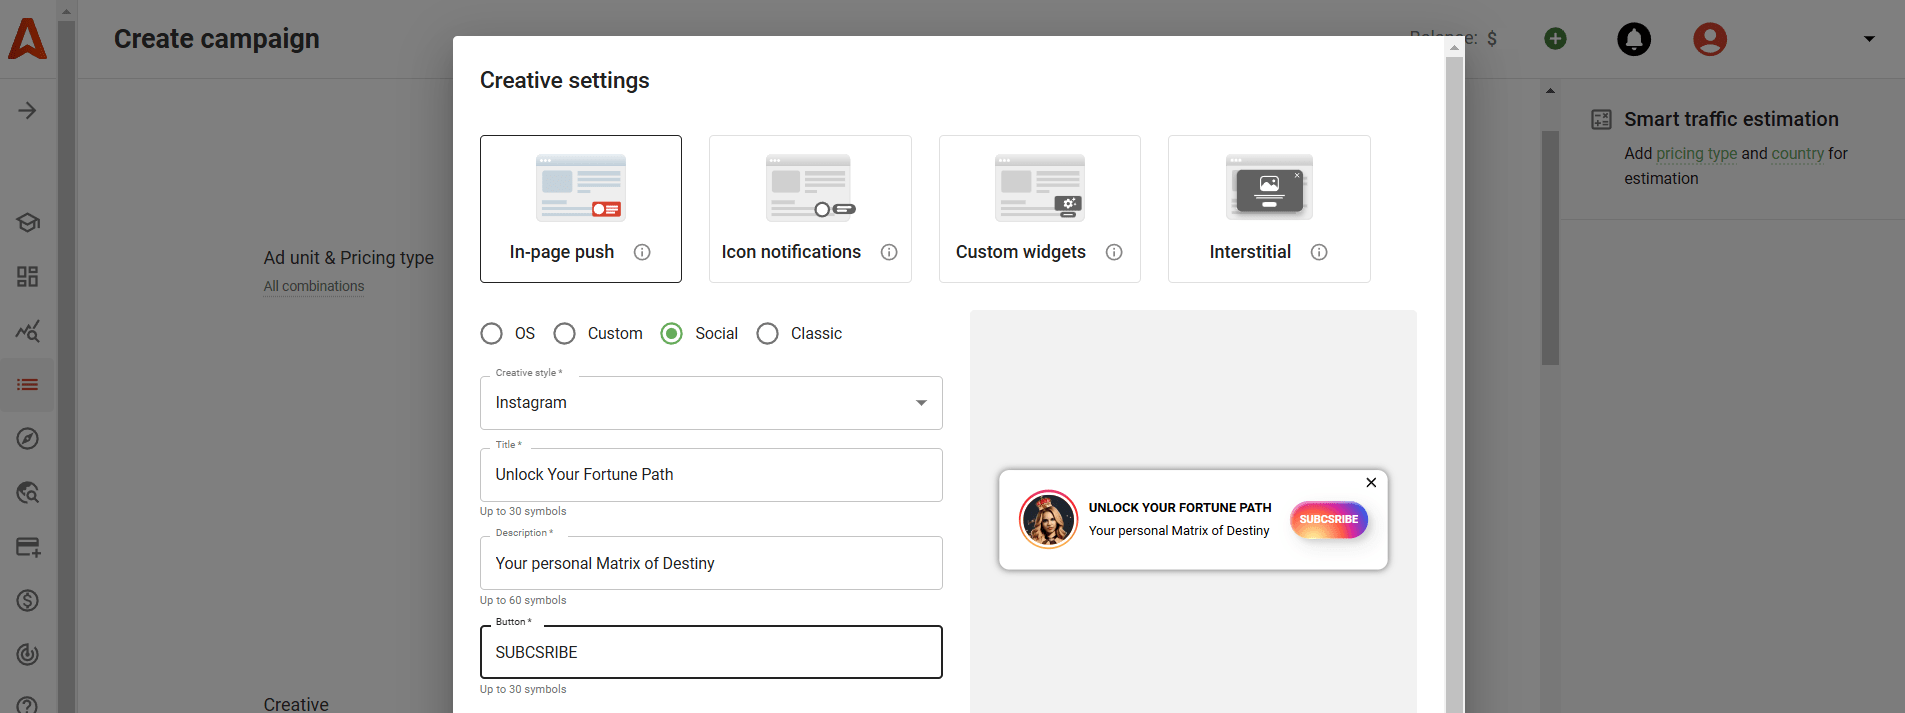Show info for In-page push

pyautogui.click(x=642, y=252)
